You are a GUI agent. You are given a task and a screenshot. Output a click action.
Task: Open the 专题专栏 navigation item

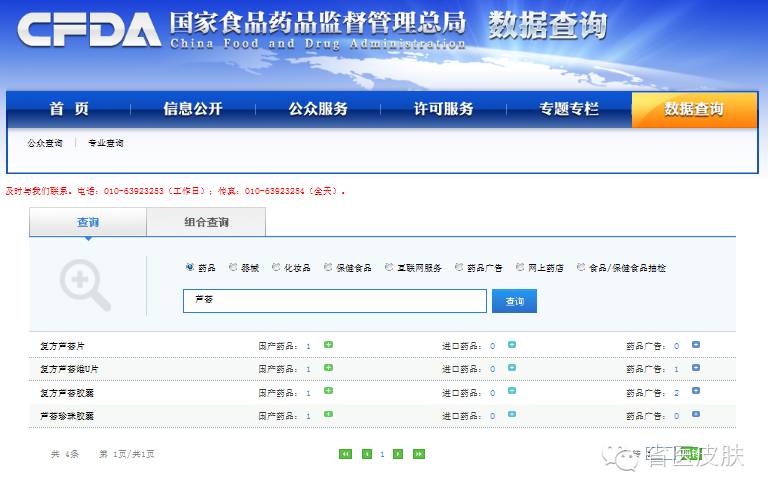click(569, 109)
